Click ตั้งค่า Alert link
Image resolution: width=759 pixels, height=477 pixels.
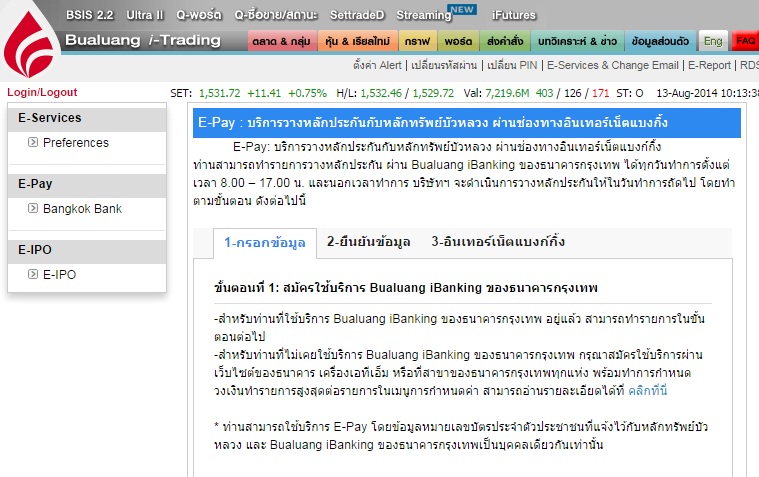[x=377, y=65]
